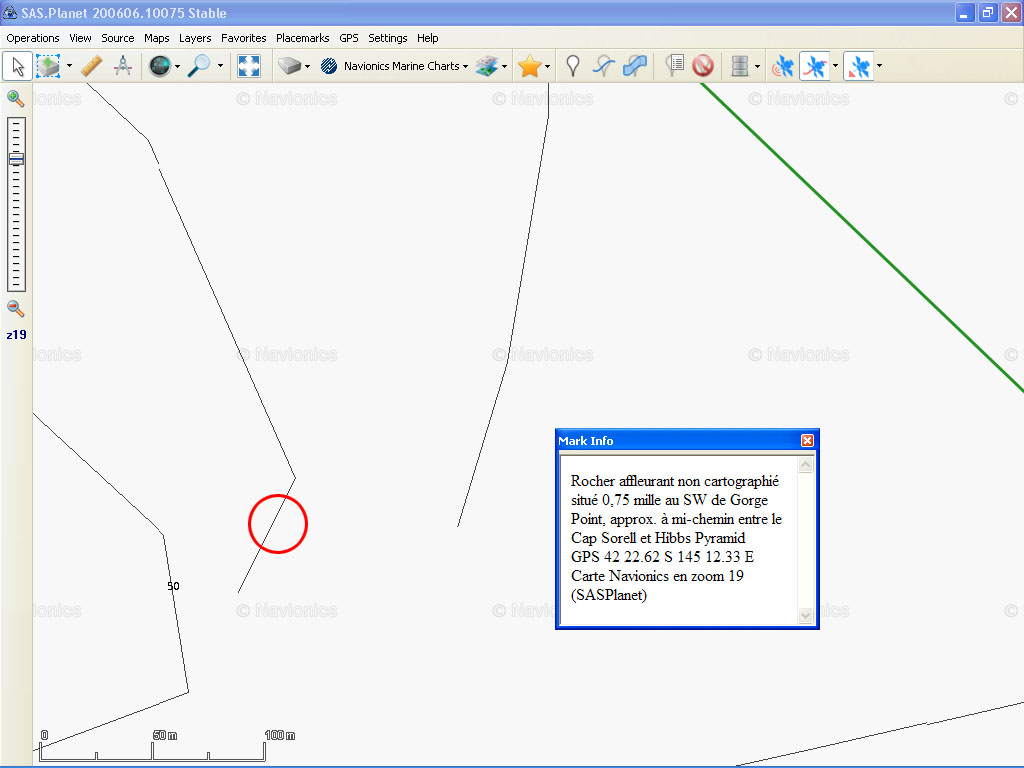Expand the GPS track options dropdown arrow
The width and height of the screenshot is (1024, 768).
tap(835, 66)
